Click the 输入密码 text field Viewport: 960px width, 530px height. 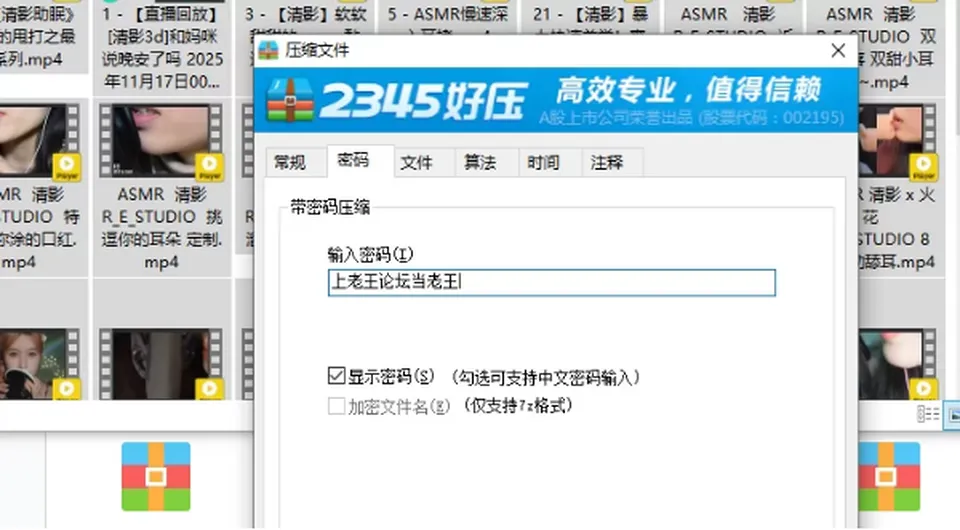point(552,282)
